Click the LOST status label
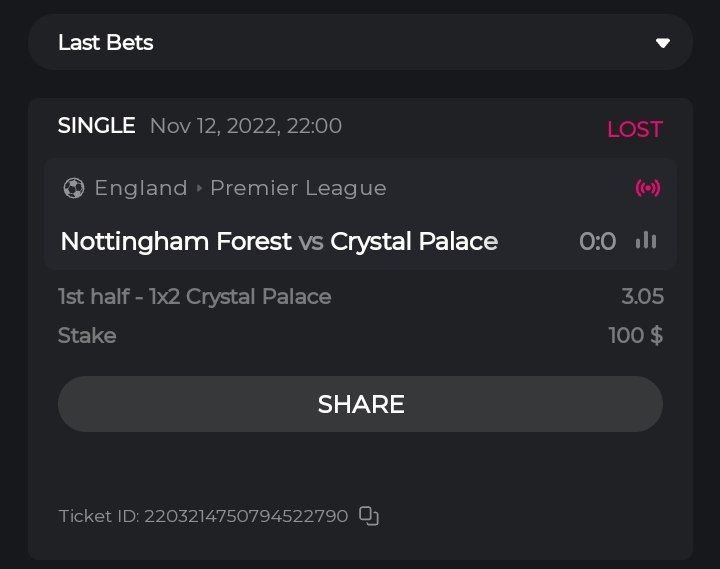 (x=634, y=129)
